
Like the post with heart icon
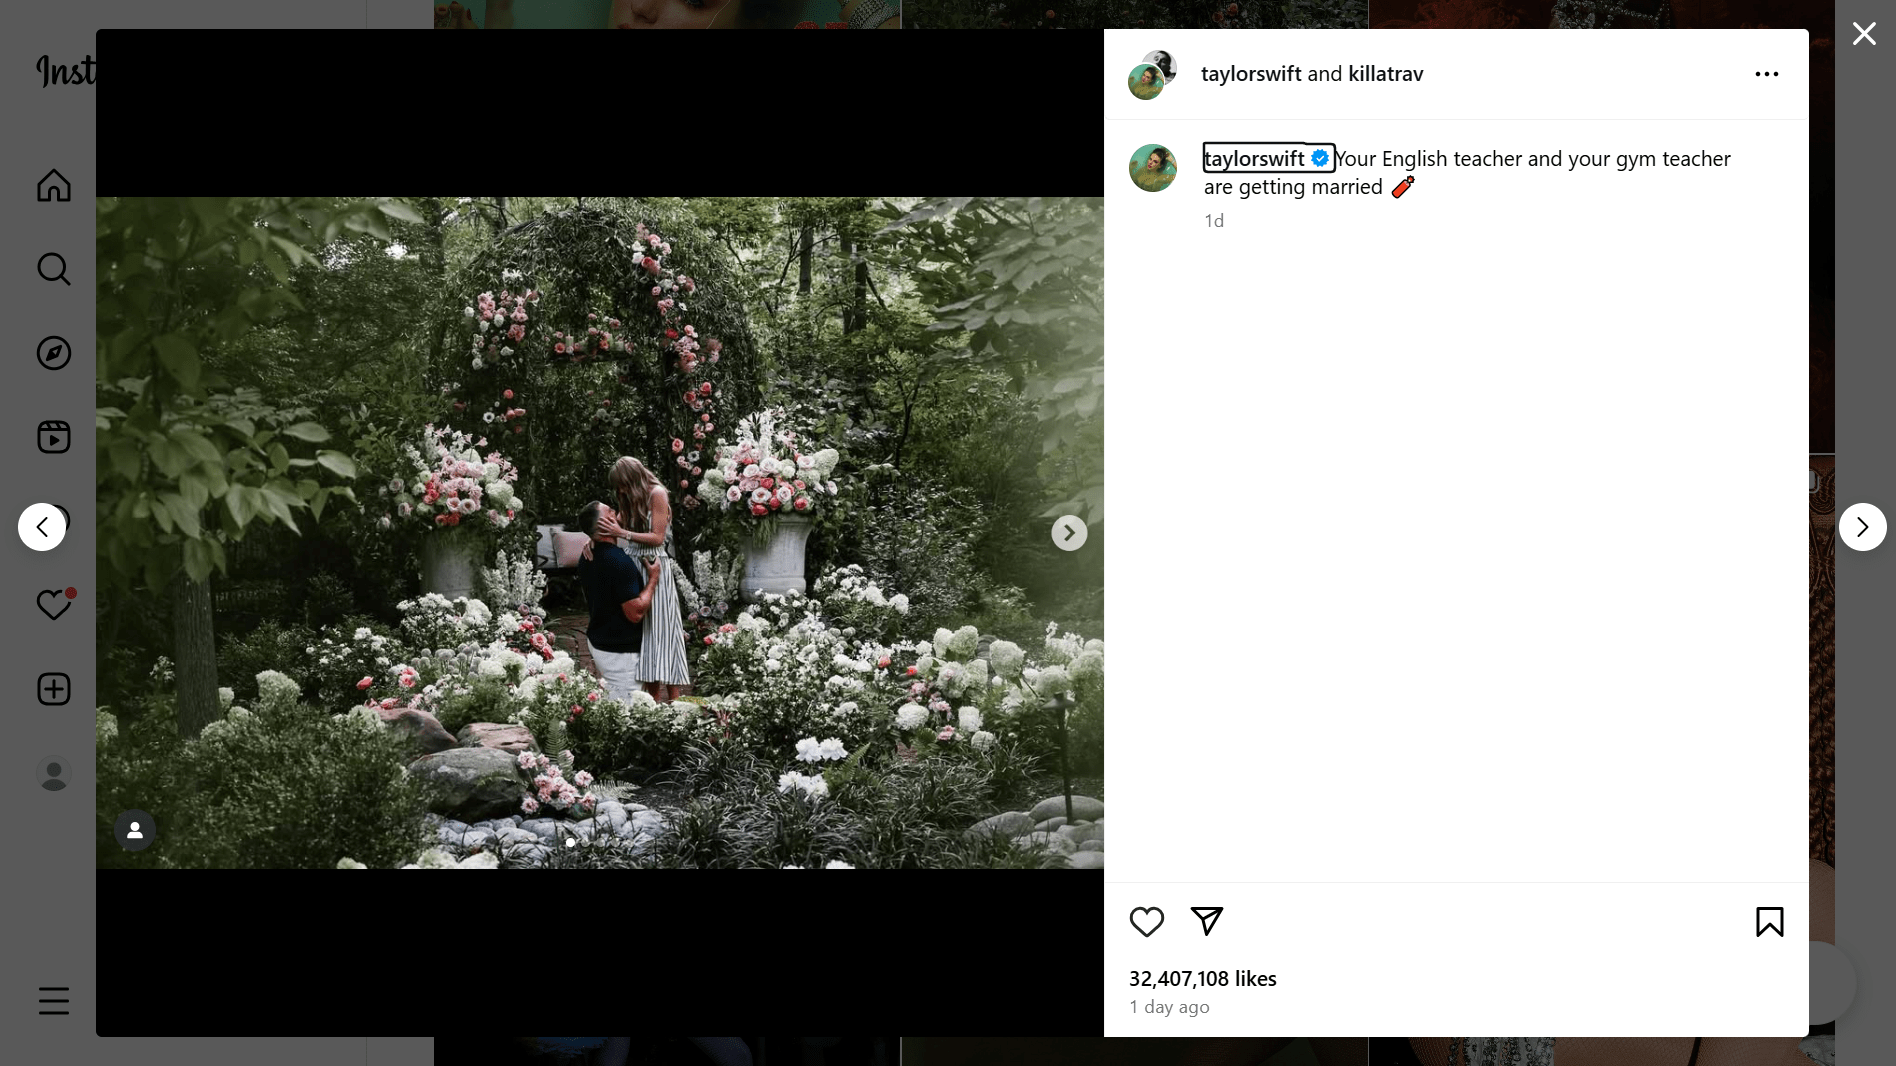tap(1147, 921)
